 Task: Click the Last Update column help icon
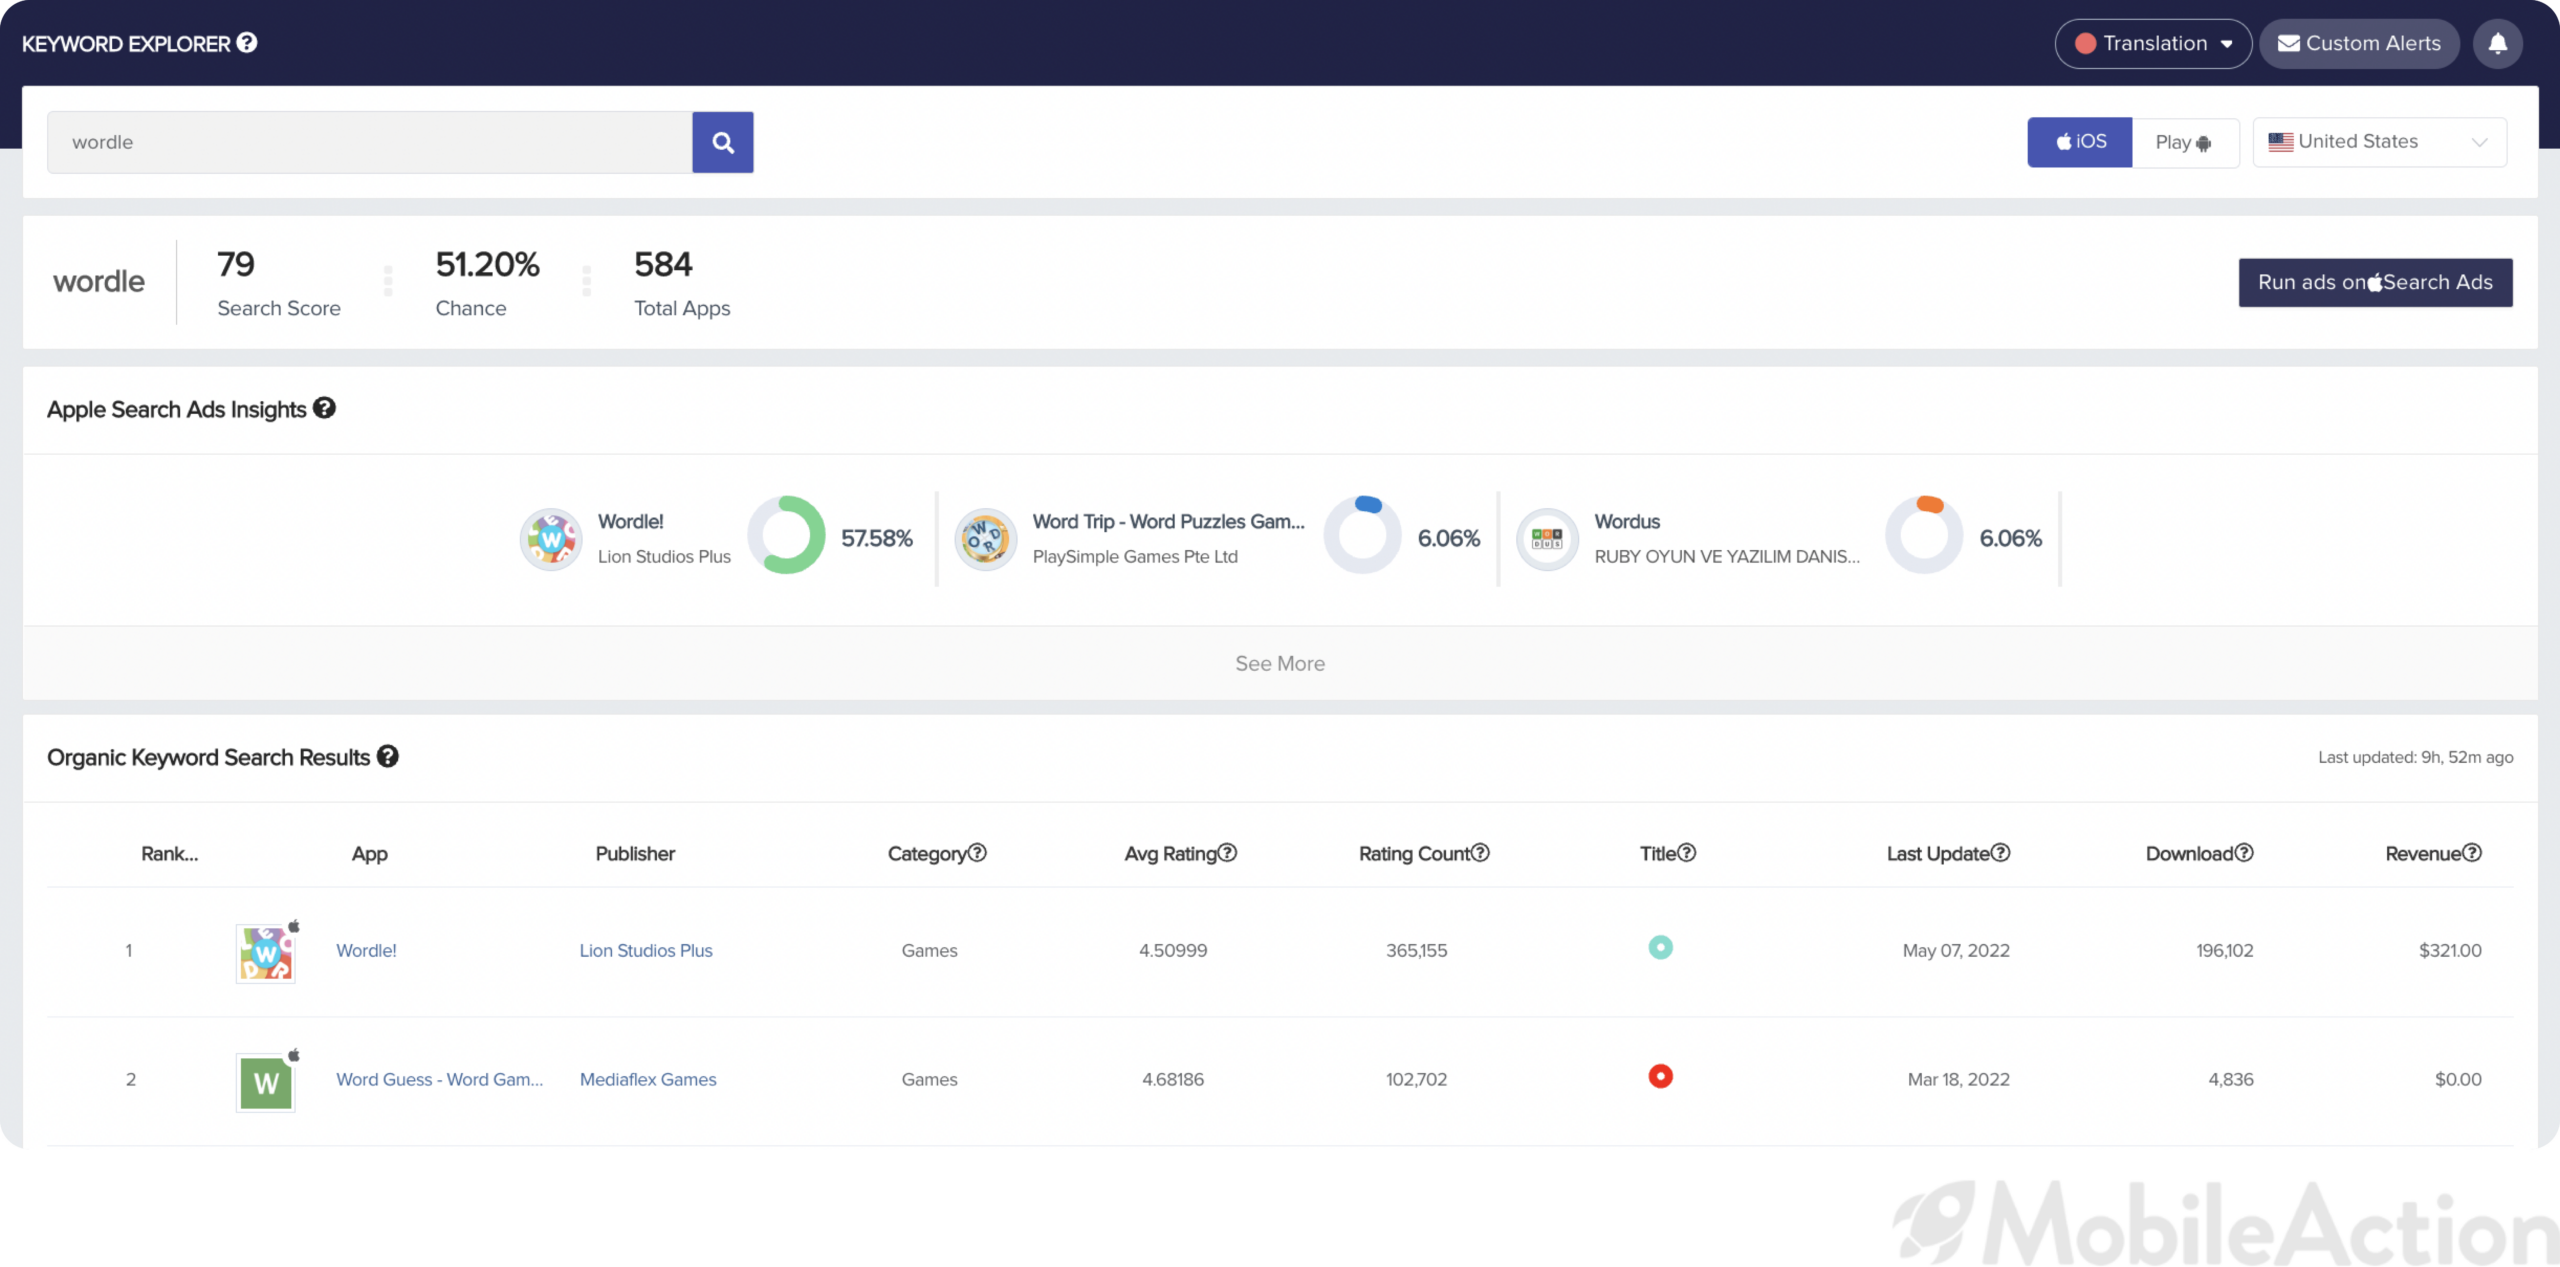(x=2000, y=853)
